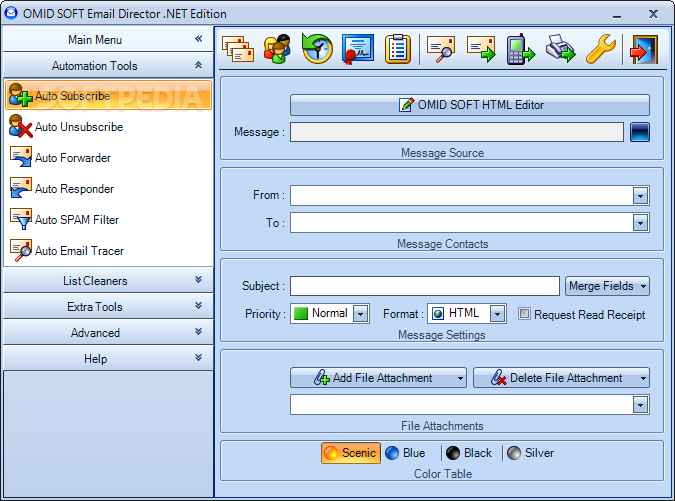Open the file attachments list dropdown
This screenshot has height=501, width=675.
[x=641, y=405]
